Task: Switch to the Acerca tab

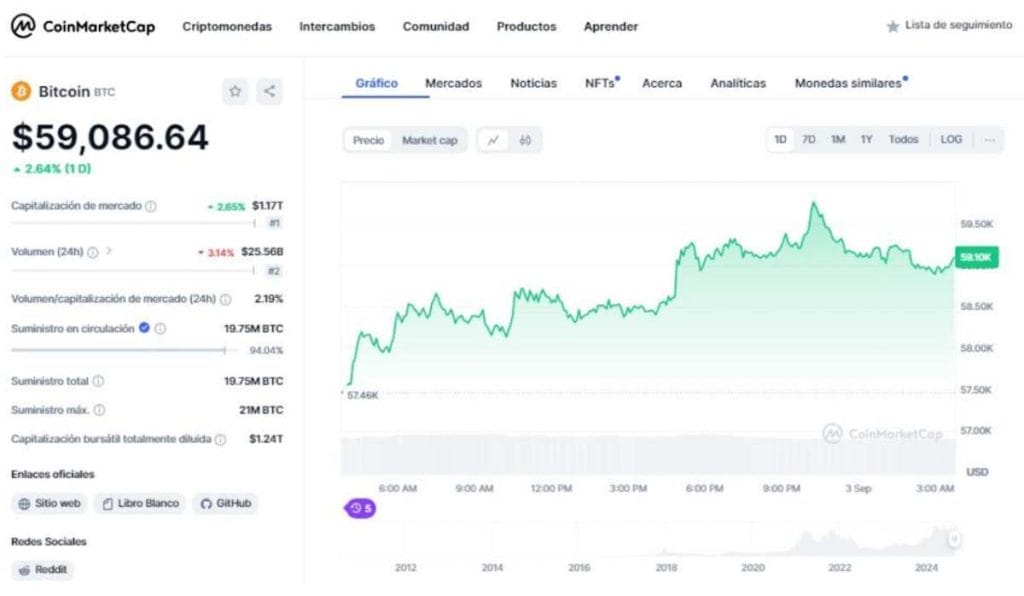Action: [x=662, y=84]
